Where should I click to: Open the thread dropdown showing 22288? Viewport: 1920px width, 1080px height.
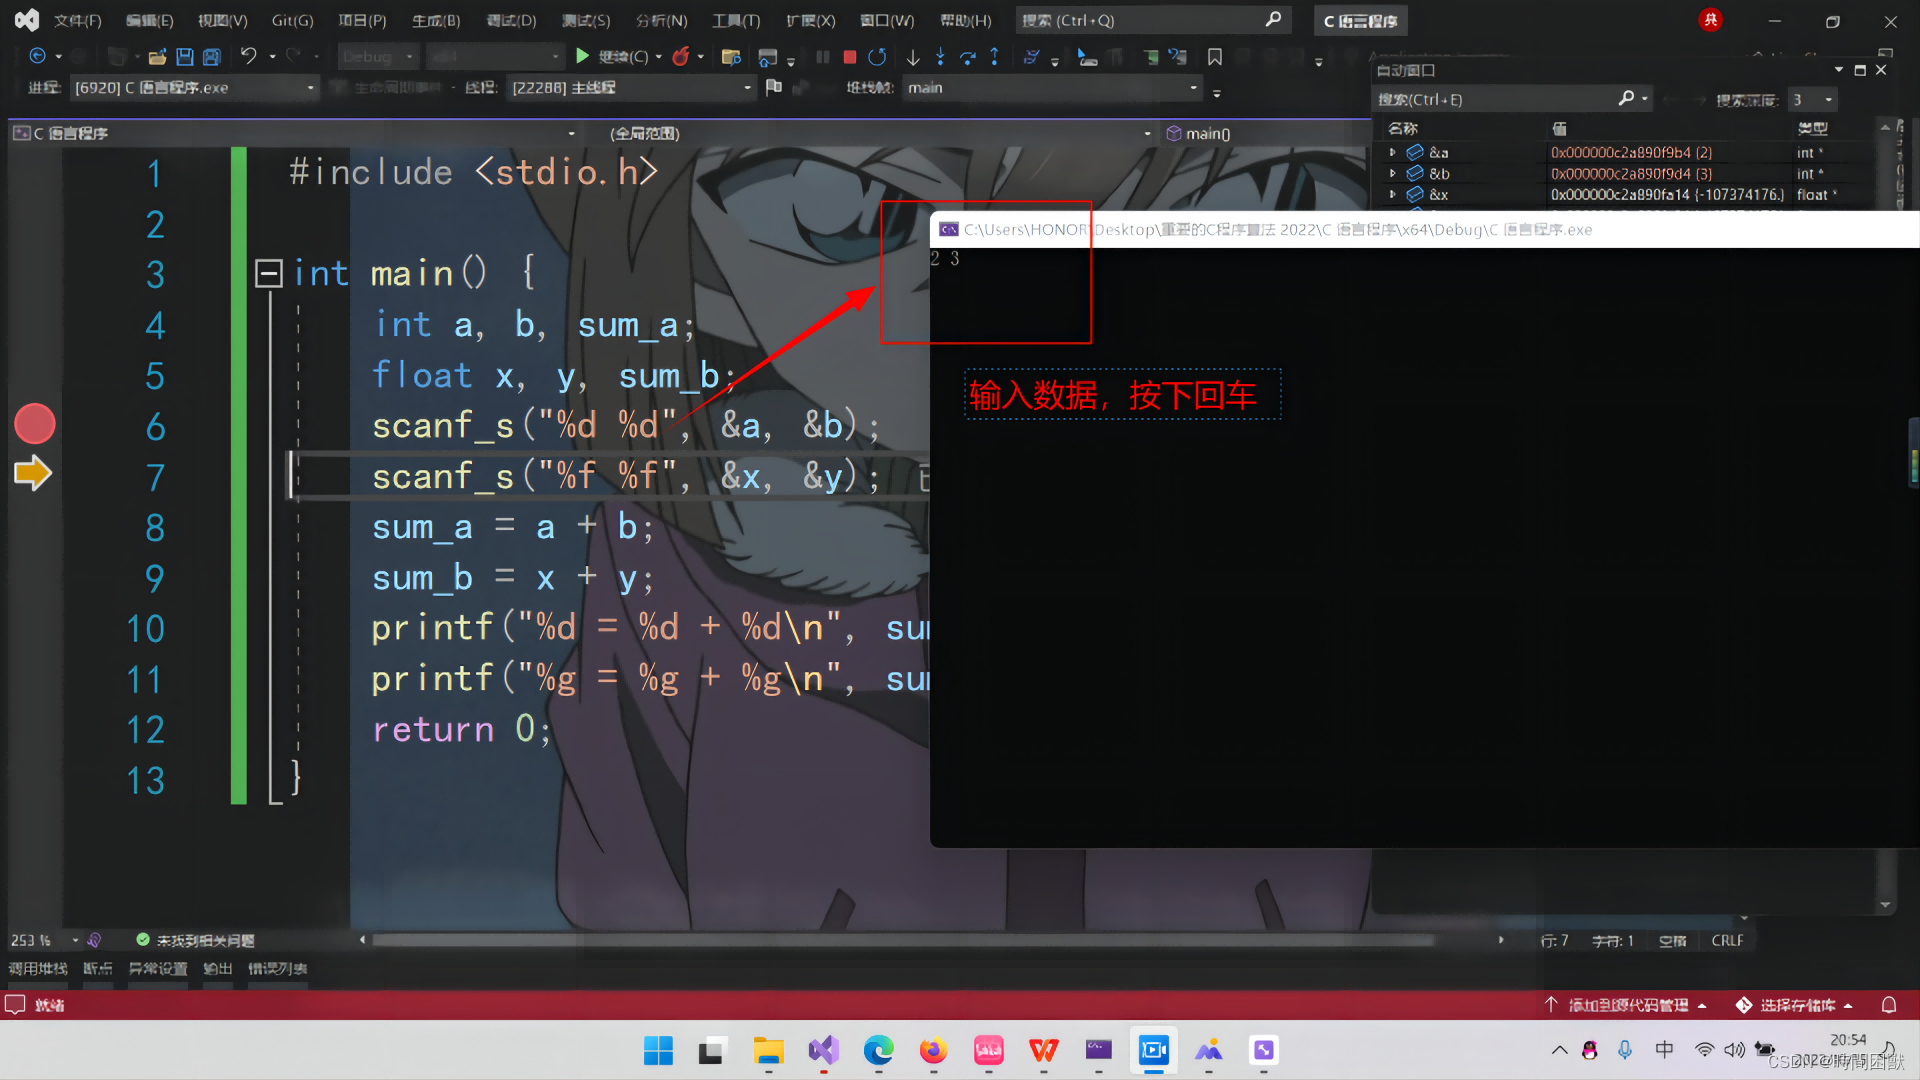coord(747,88)
